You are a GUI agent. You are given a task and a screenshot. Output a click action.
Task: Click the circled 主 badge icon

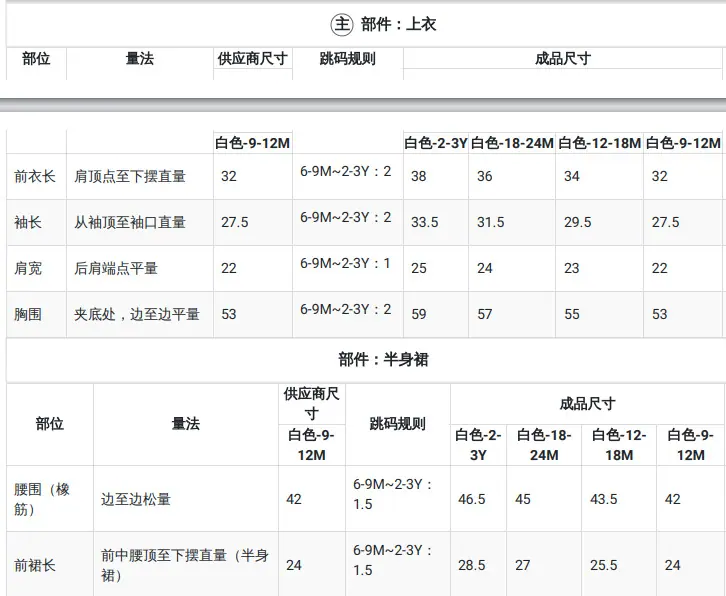pos(342,25)
